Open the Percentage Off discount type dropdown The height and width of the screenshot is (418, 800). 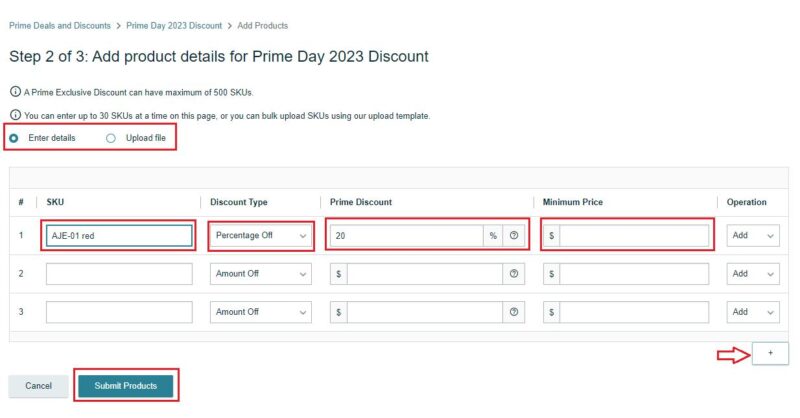(261, 235)
